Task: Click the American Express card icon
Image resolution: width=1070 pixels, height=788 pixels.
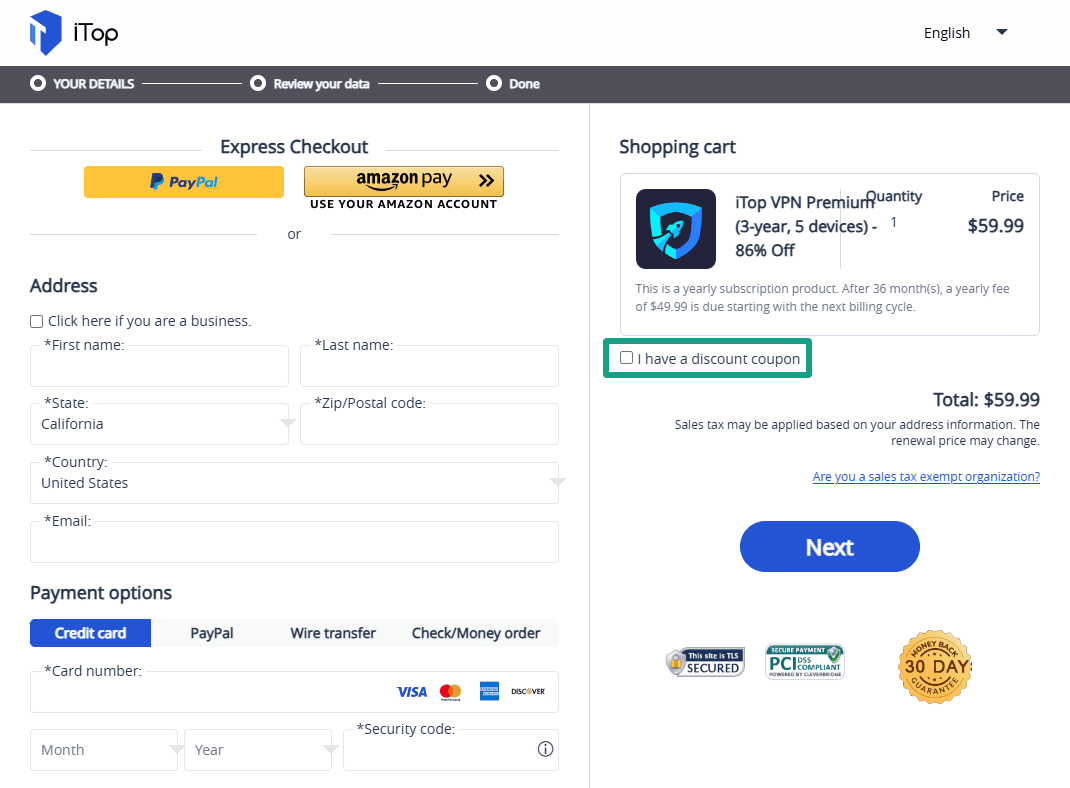Action: (x=489, y=691)
